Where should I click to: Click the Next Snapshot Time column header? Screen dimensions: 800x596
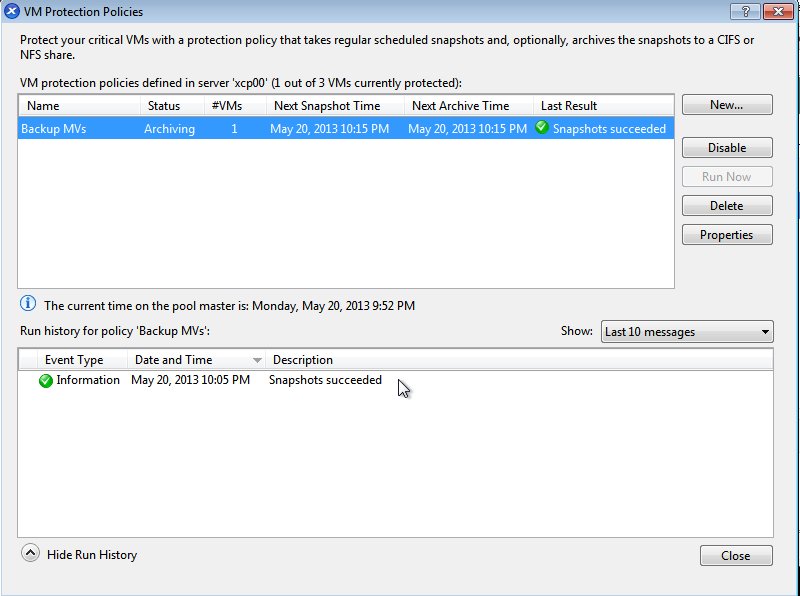335,106
